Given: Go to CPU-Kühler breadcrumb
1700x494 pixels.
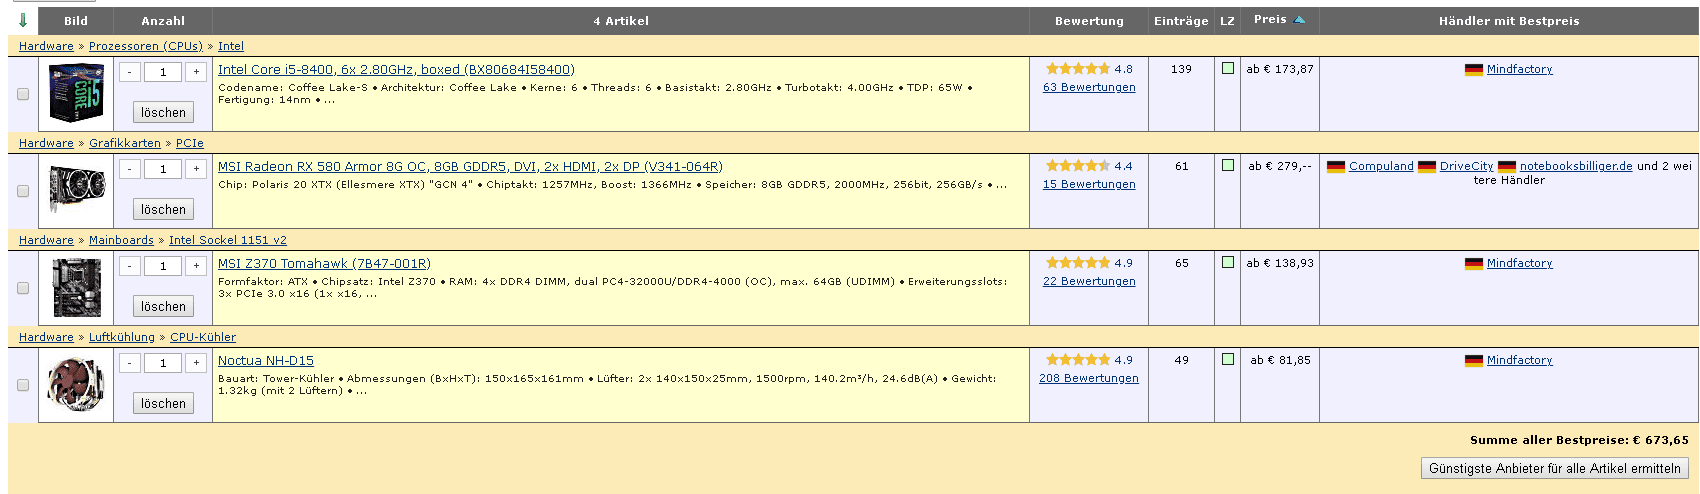Looking at the screenshot, I should [x=203, y=337].
